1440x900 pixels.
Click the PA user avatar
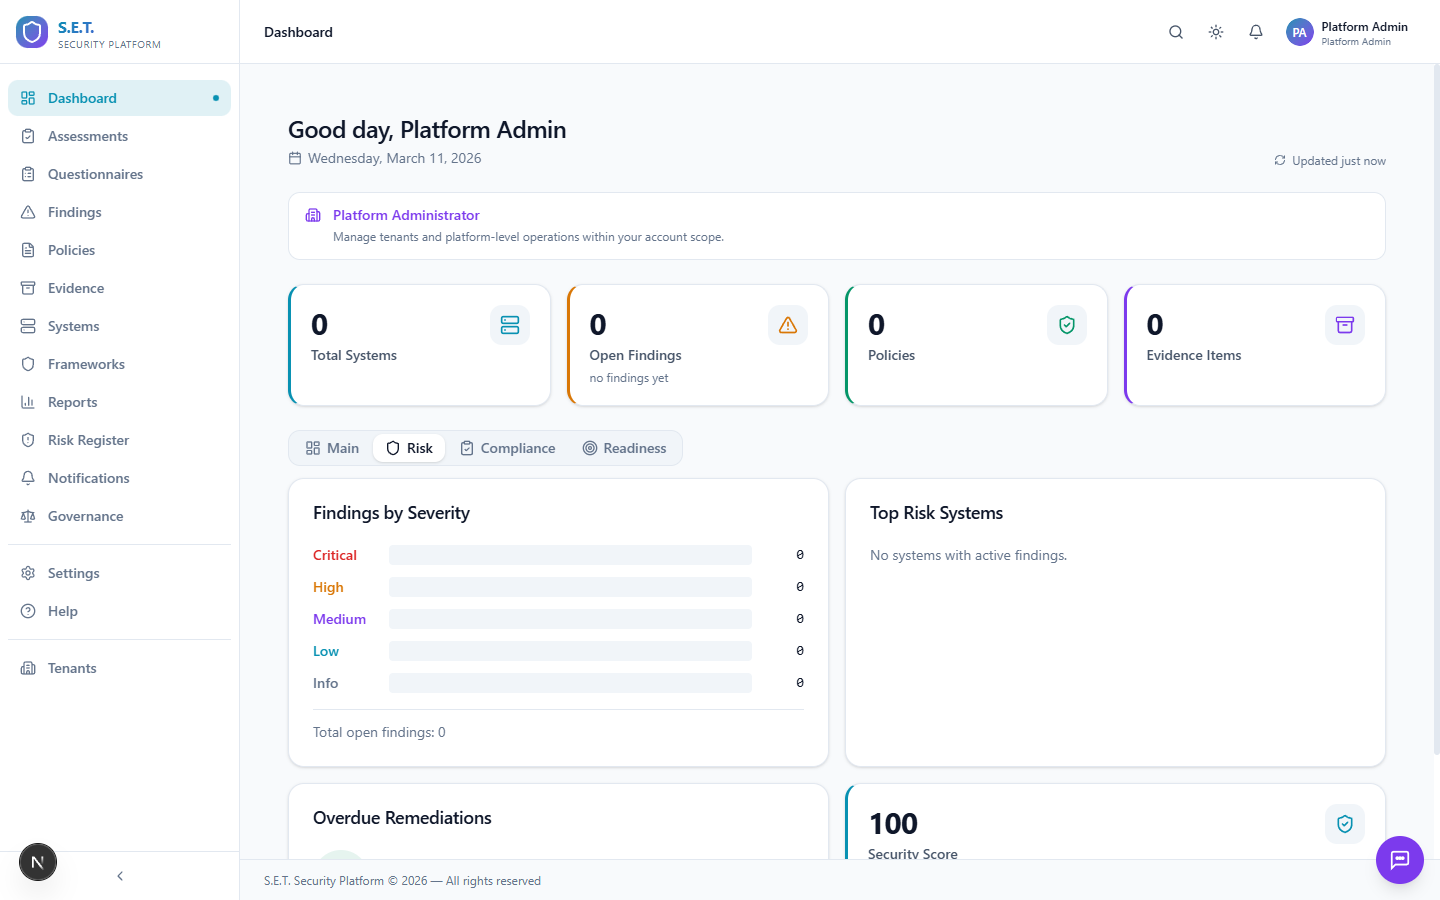point(1299,32)
